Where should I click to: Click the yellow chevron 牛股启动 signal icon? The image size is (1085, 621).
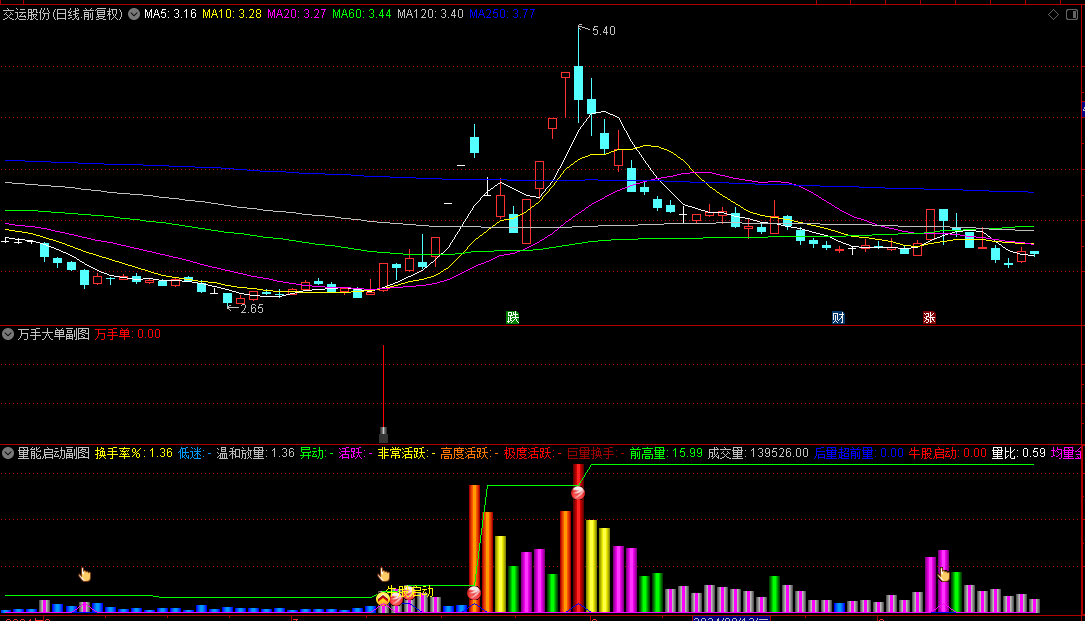pyautogui.click(x=383, y=598)
